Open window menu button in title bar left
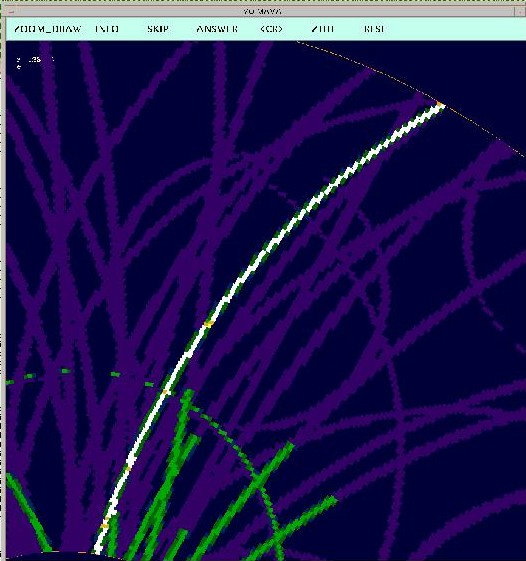The image size is (526, 561). tap(11, 11)
